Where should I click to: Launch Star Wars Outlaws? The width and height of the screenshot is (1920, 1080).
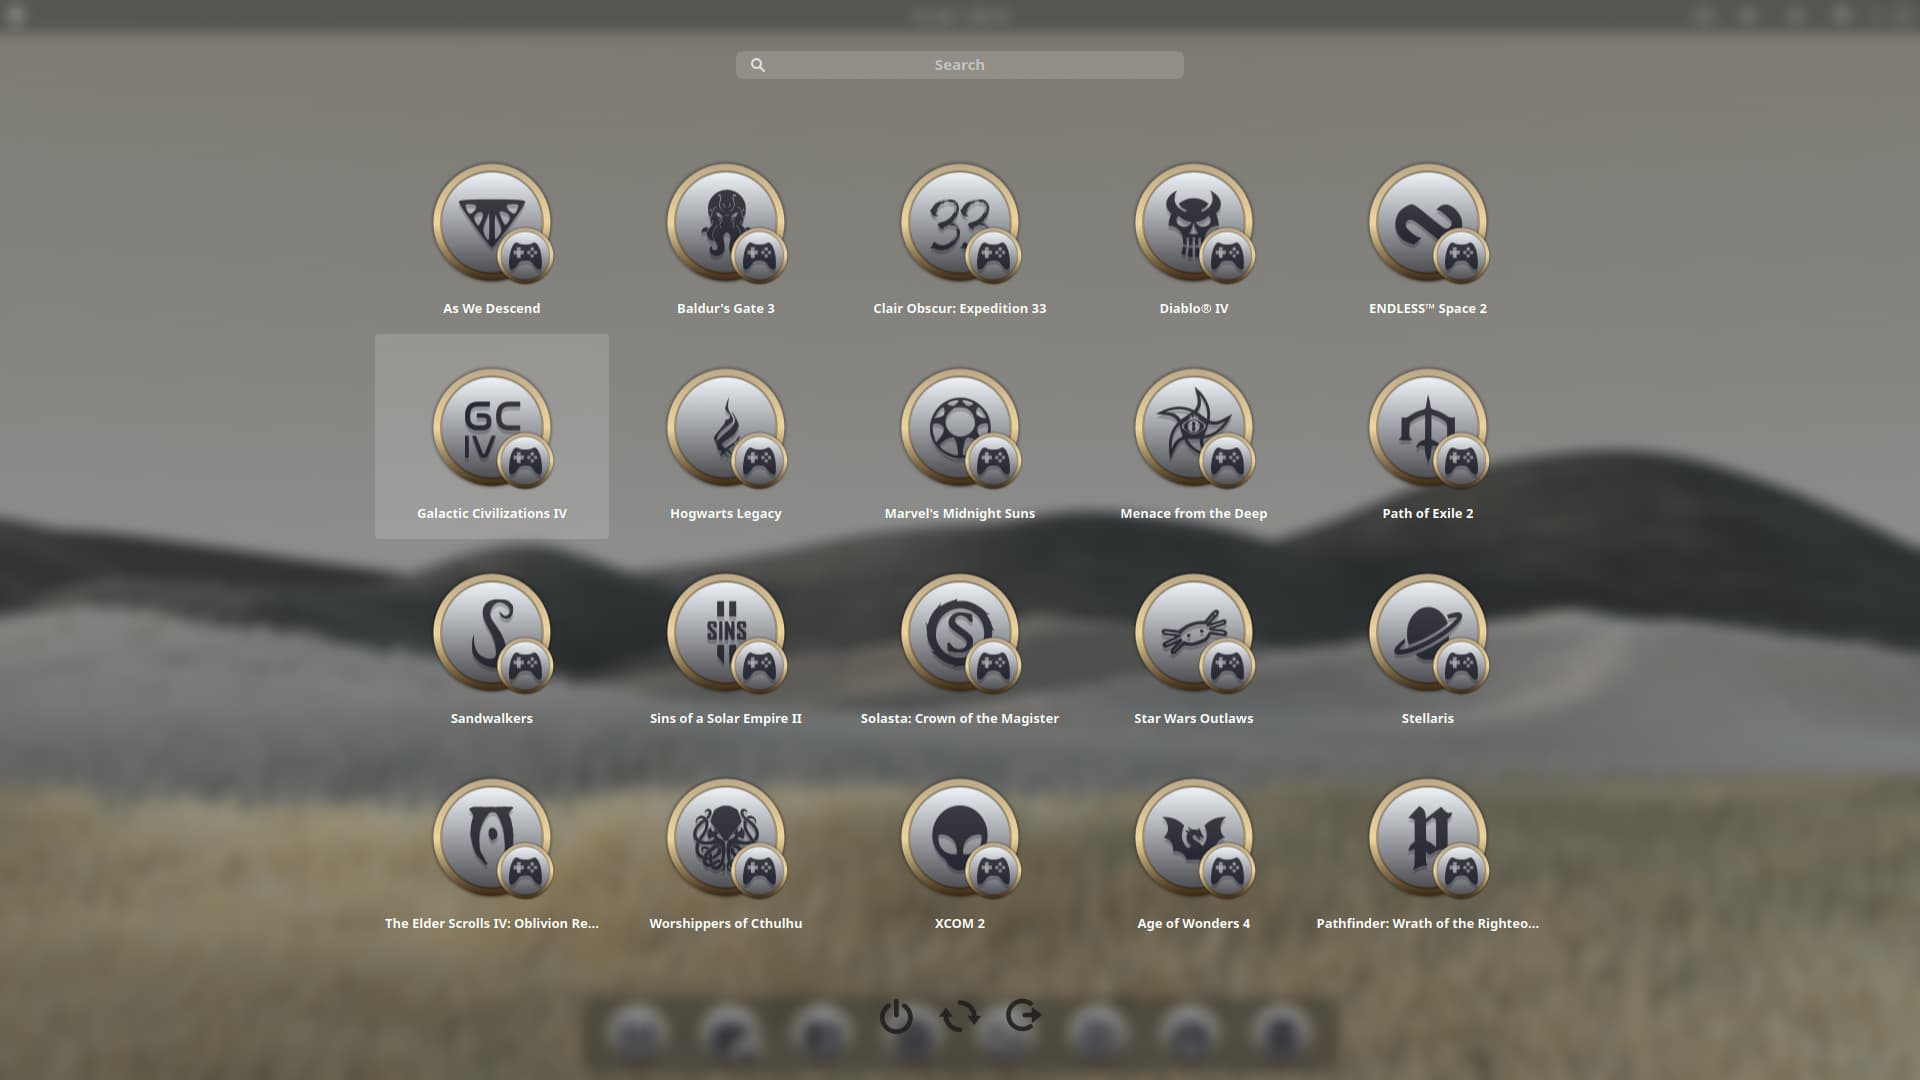tap(1193, 634)
